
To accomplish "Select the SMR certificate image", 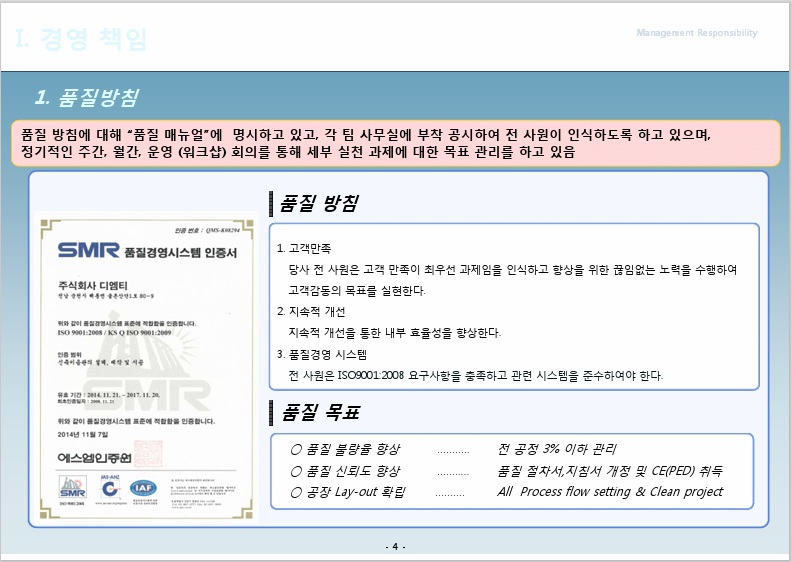I will click(x=147, y=369).
